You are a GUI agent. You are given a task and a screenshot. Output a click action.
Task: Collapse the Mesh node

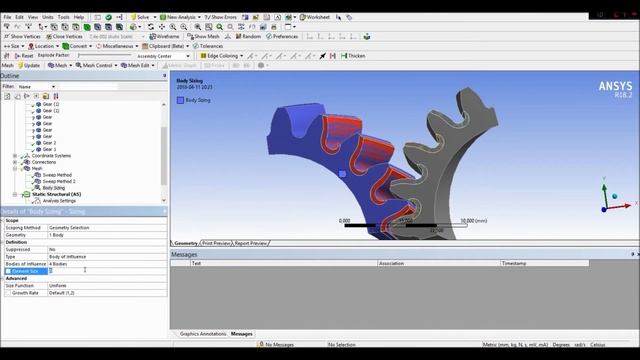[15, 169]
